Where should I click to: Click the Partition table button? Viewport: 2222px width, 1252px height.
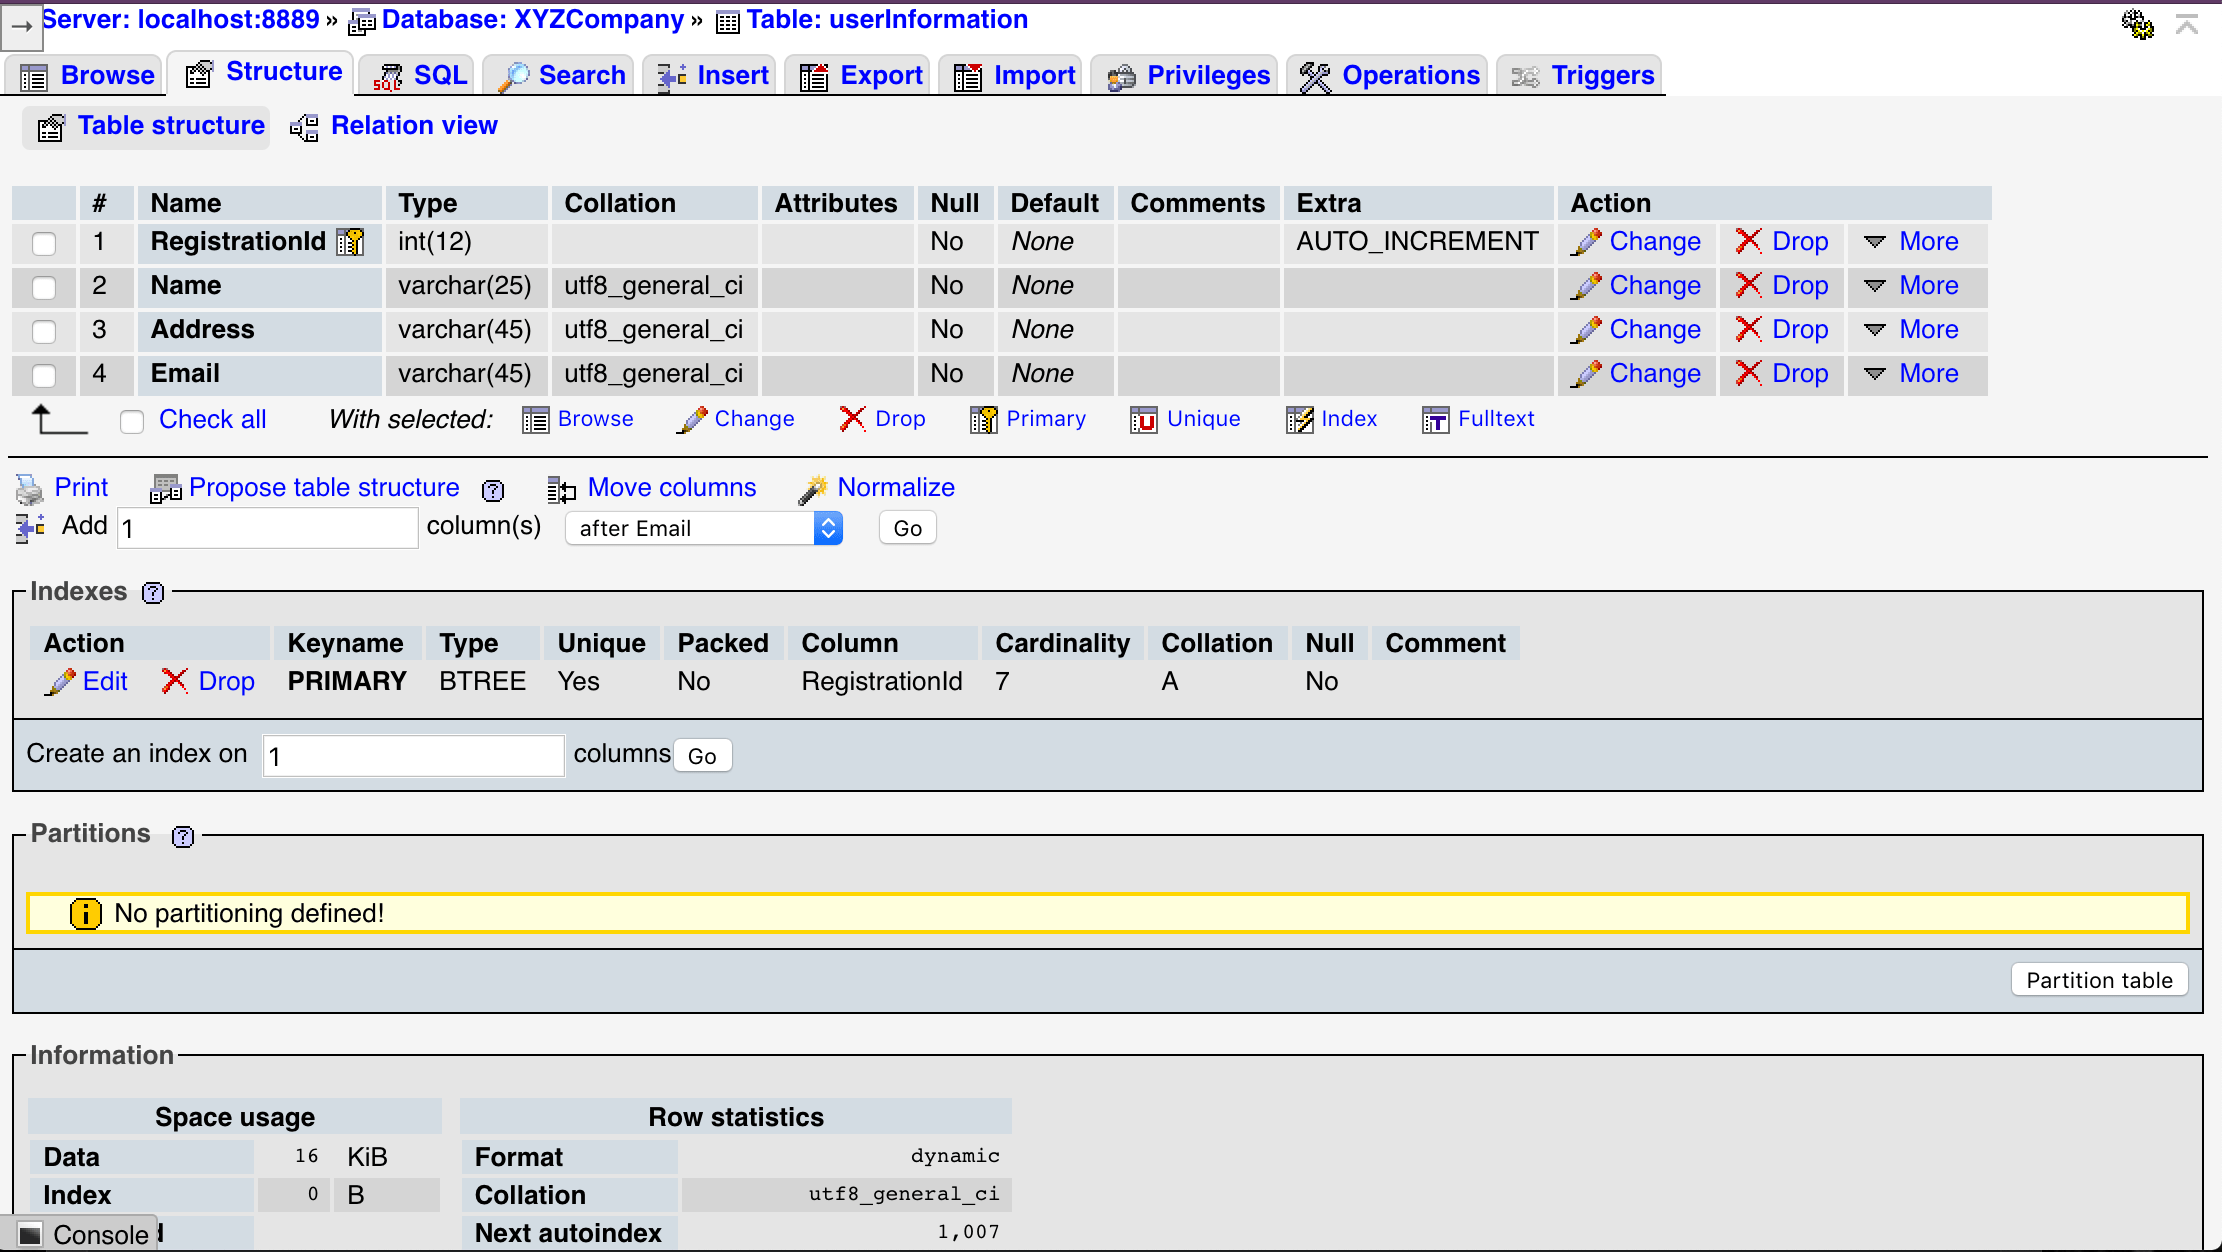coord(2098,980)
